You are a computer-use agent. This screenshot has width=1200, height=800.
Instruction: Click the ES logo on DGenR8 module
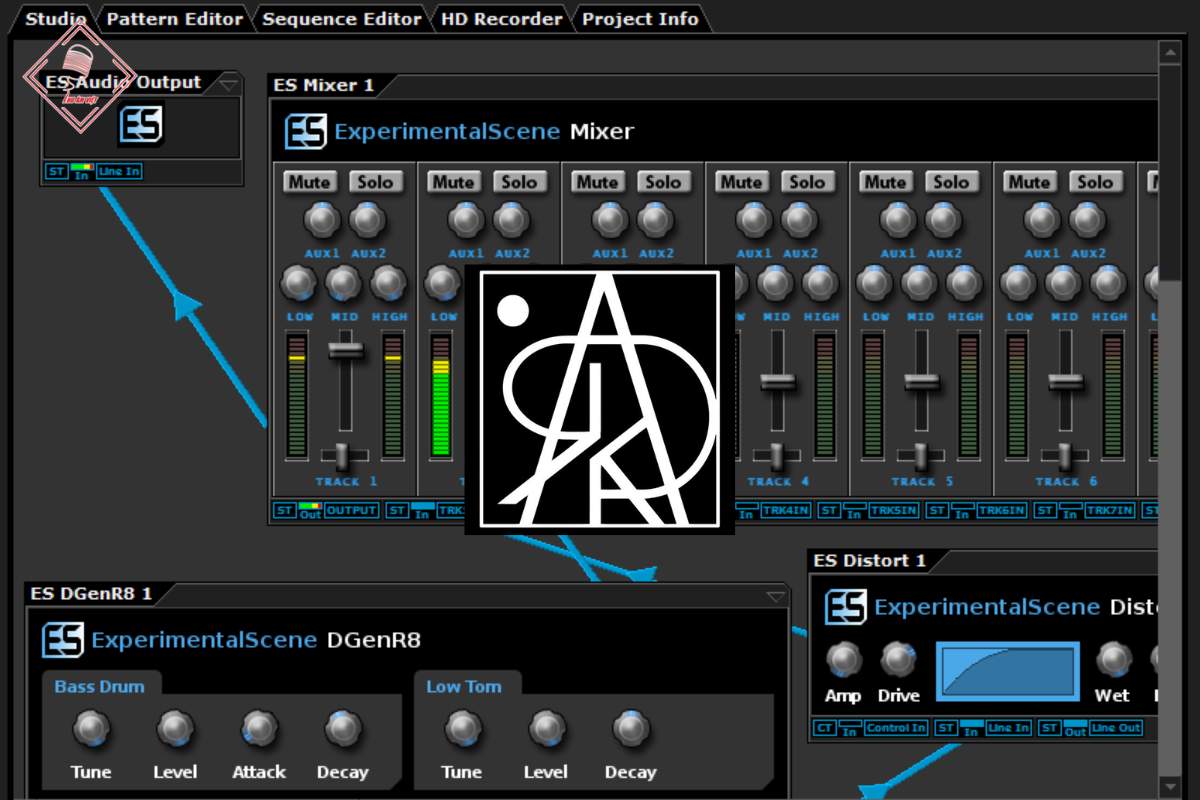[62, 640]
